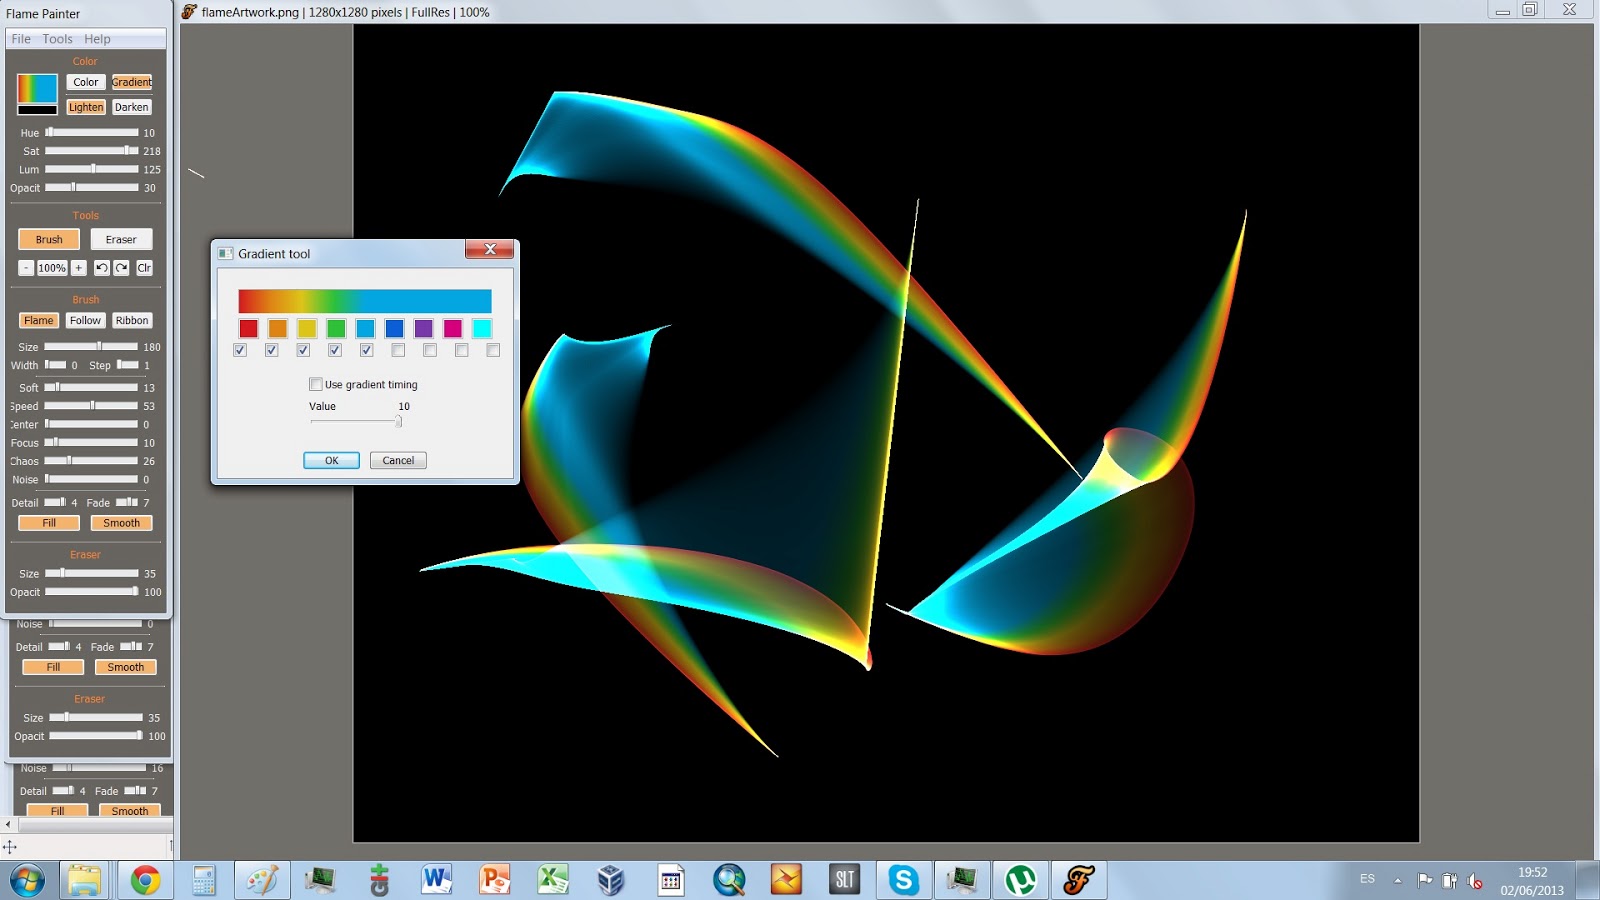Click the Chaos slider
1600x900 pixels.
pos(92,461)
